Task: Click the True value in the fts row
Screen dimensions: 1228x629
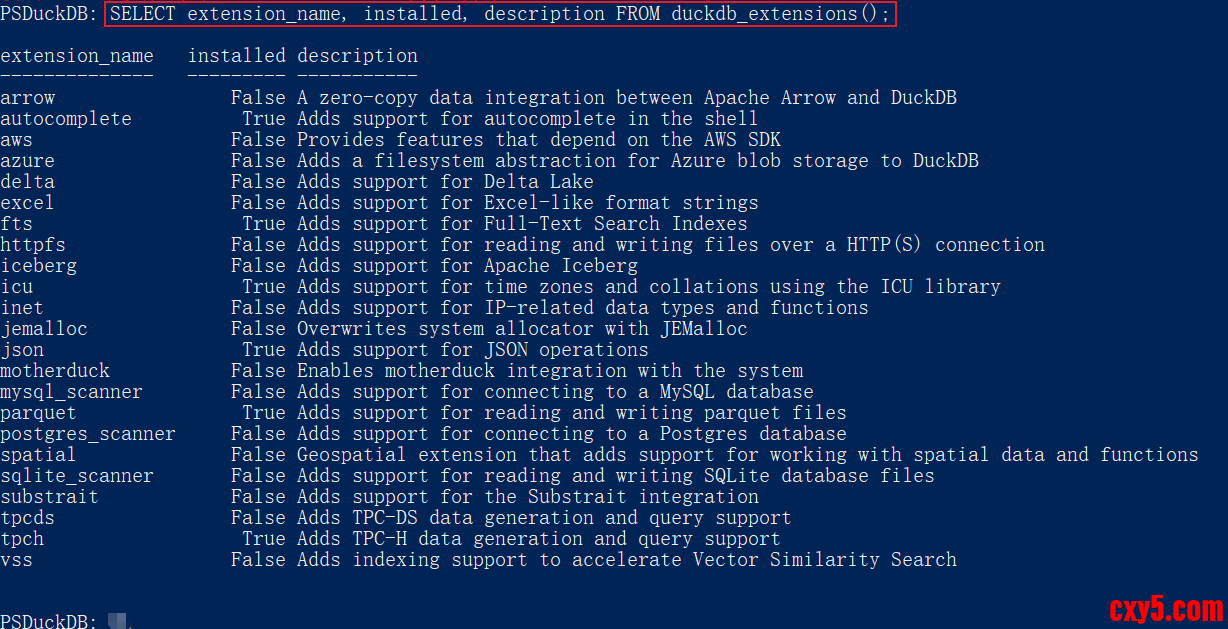Action: point(264,224)
